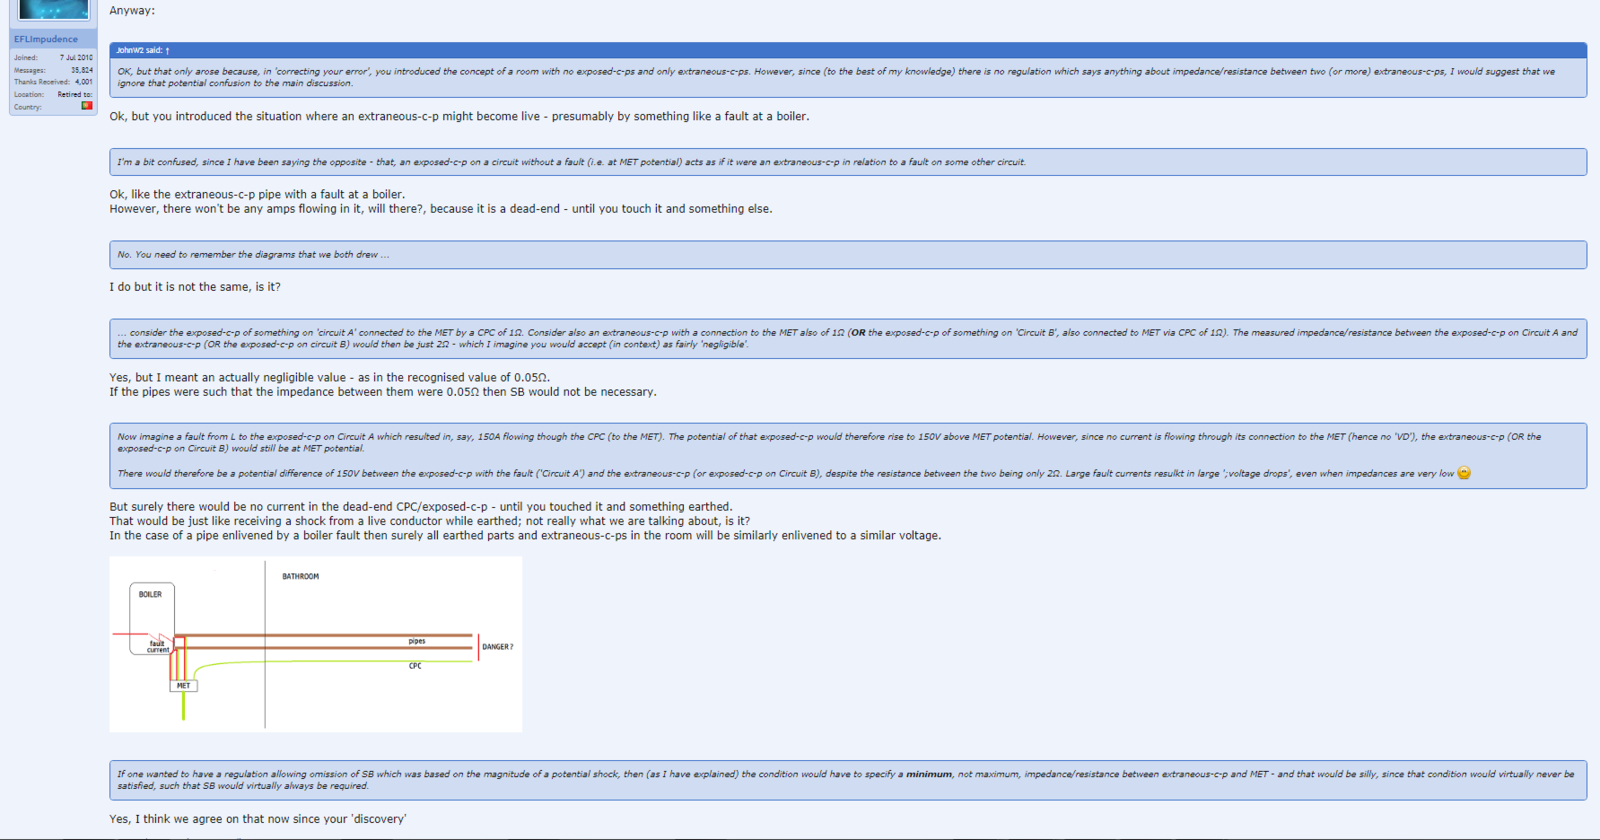Open the EFLImpudence user profile link
The image size is (1600, 840).
pos(46,39)
